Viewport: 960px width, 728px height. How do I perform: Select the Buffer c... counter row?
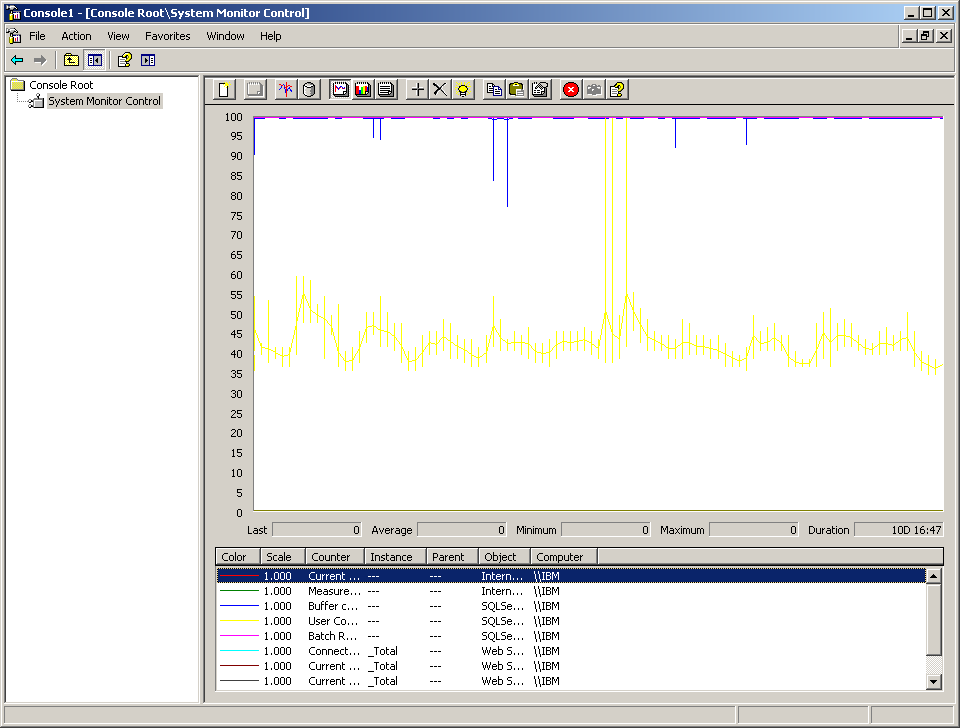pyautogui.click(x=571, y=606)
